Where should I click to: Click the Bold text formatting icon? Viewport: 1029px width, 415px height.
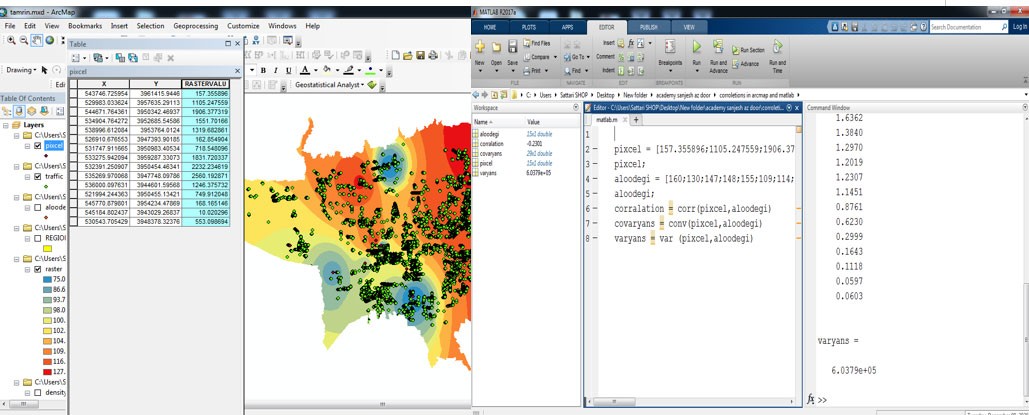pos(263,70)
